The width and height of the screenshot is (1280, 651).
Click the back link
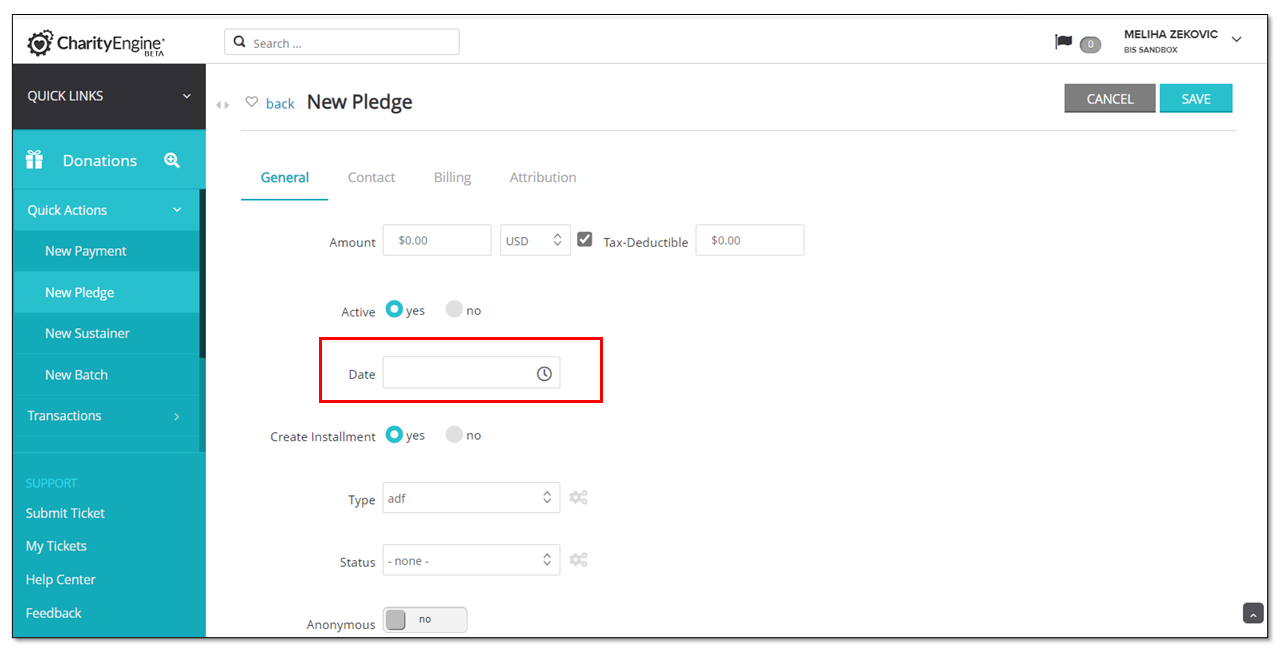pyautogui.click(x=280, y=103)
